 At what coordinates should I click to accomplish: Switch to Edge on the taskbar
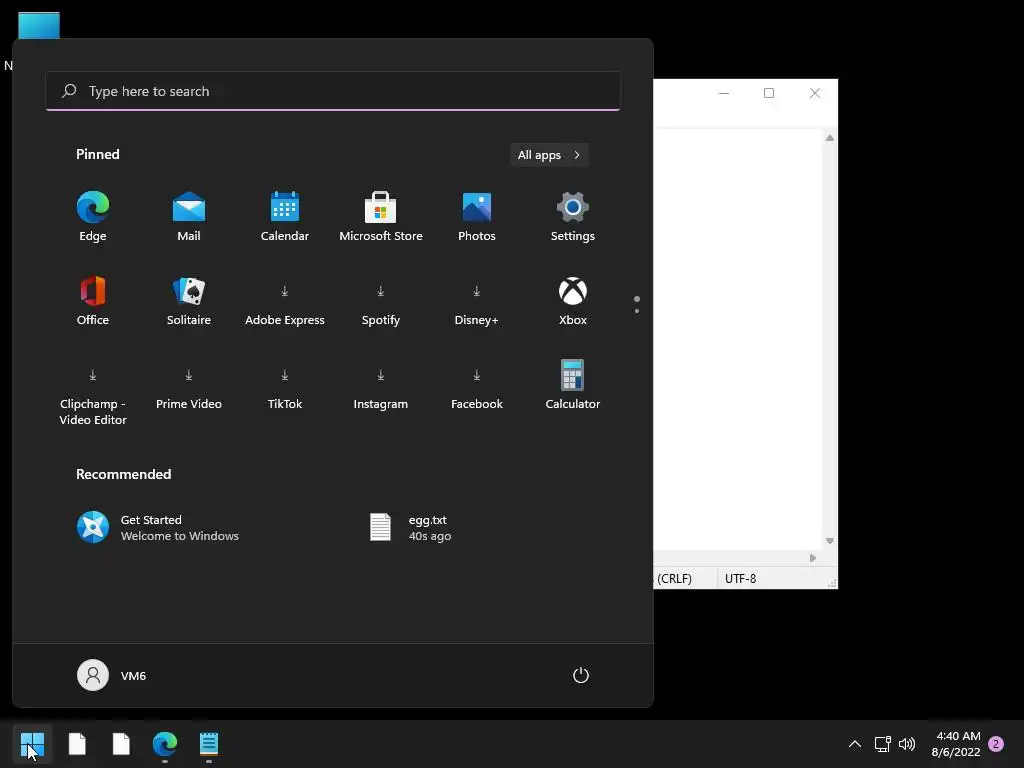tap(165, 744)
